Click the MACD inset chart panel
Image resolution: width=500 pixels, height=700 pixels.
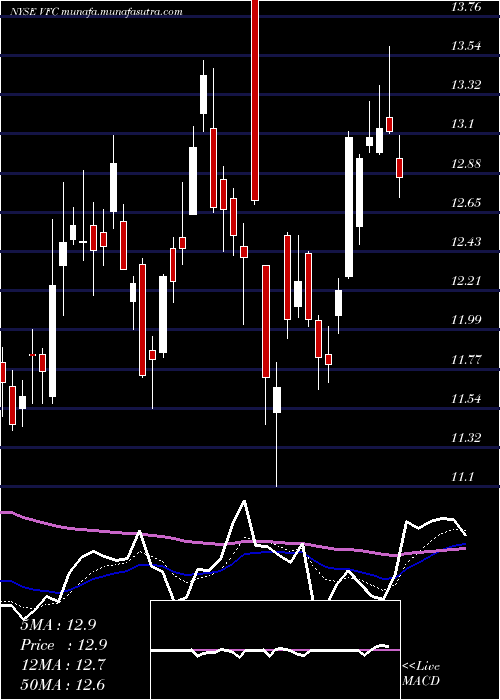point(275,650)
